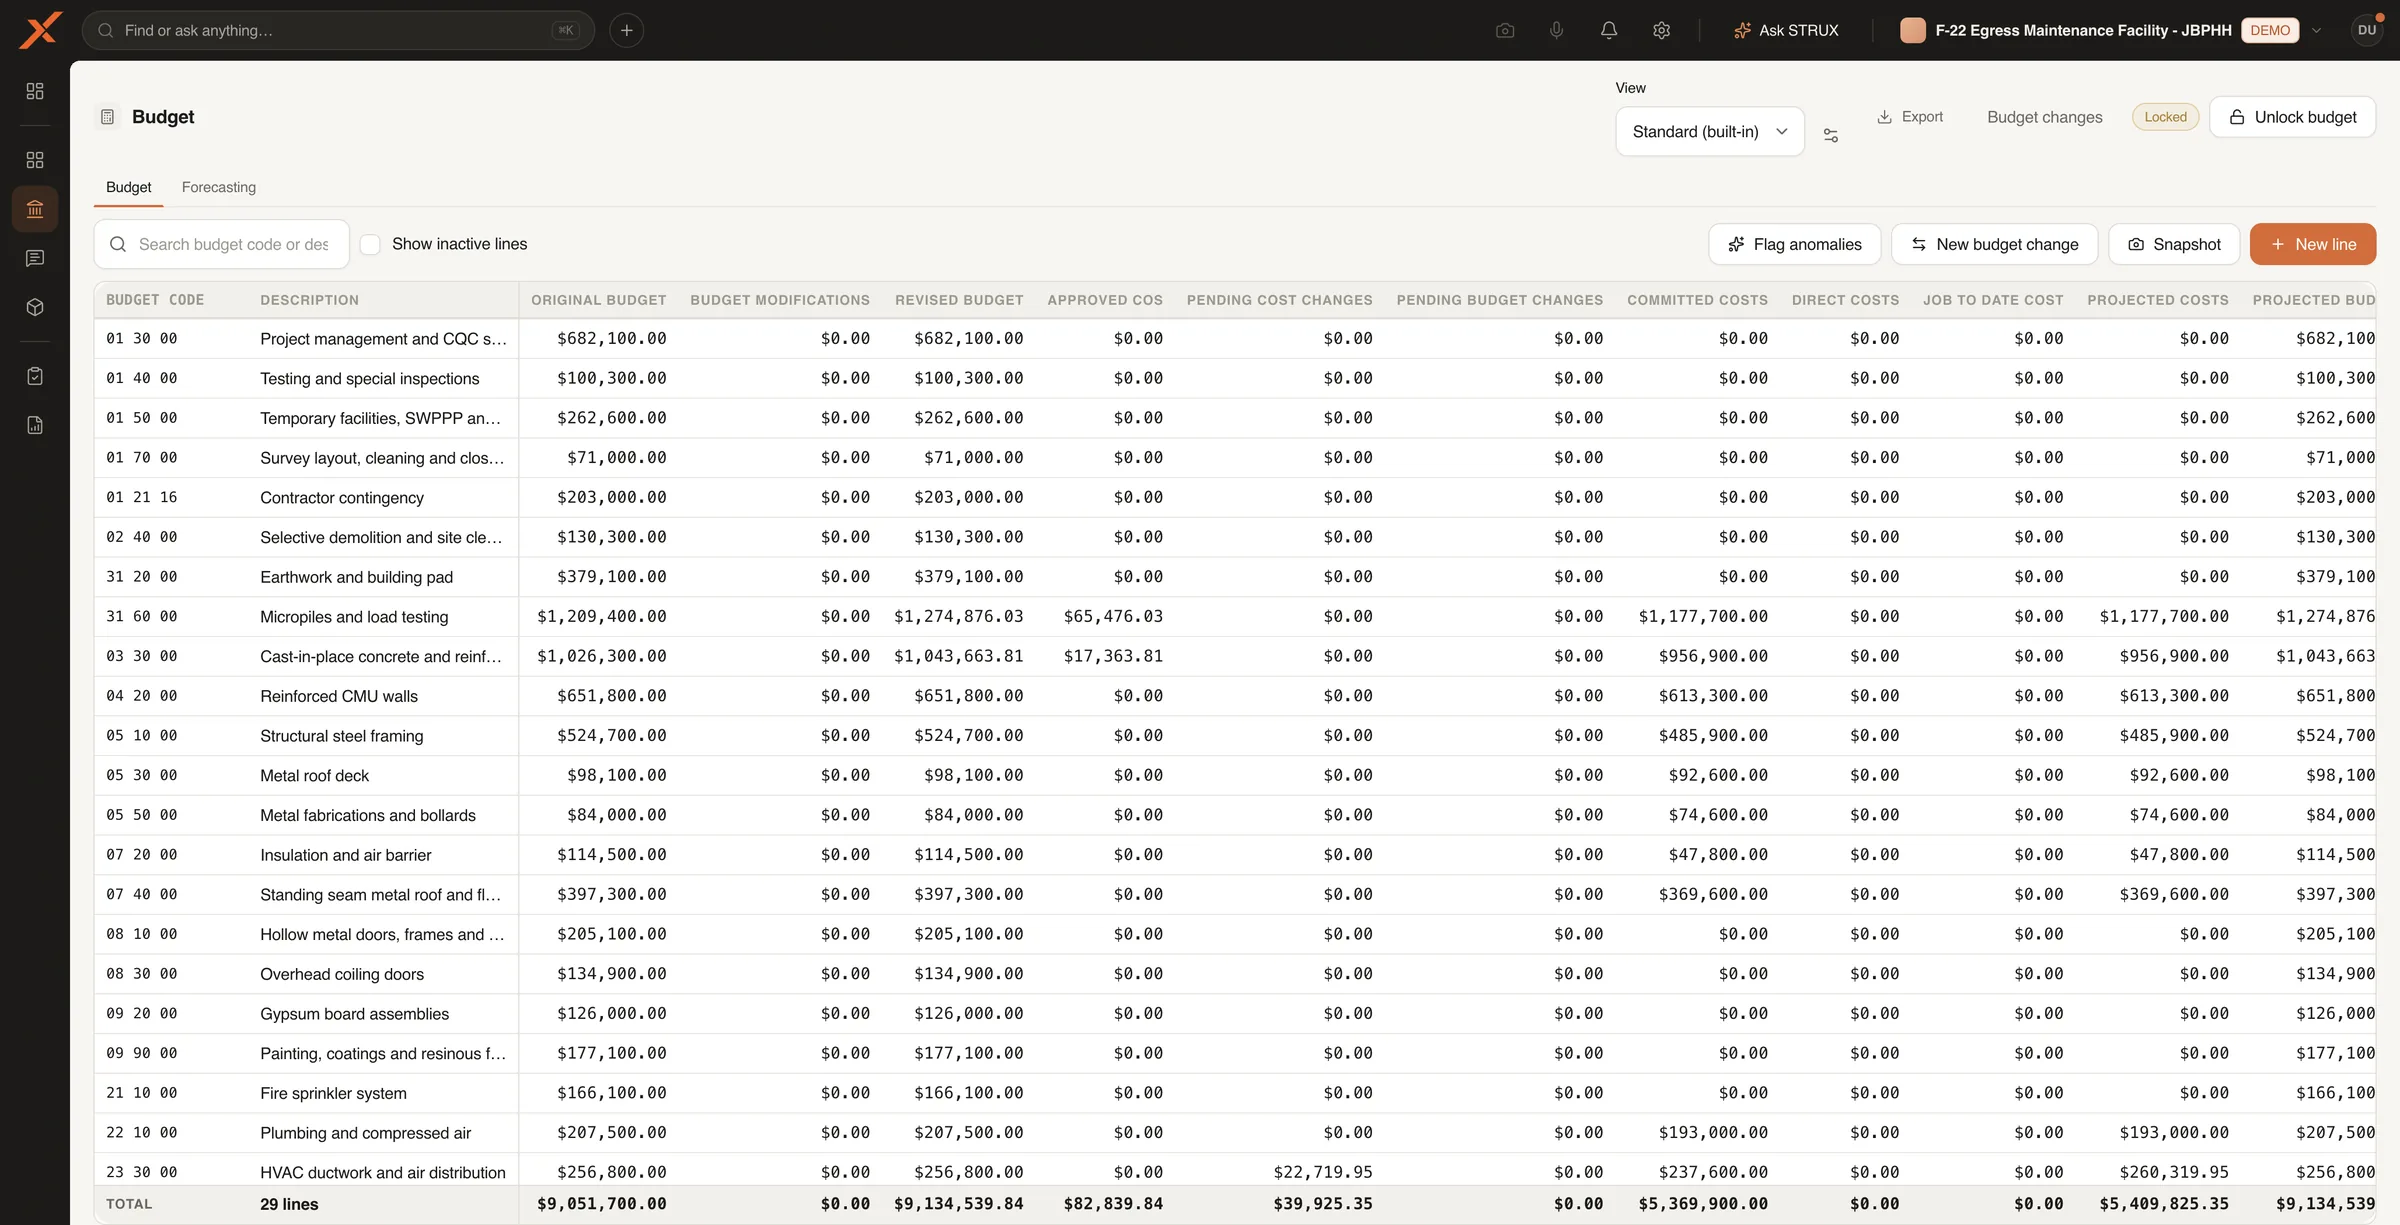The height and width of the screenshot is (1225, 2400).
Task: Click the $22,719.95 pending cost change cell
Action: coord(1323,1172)
